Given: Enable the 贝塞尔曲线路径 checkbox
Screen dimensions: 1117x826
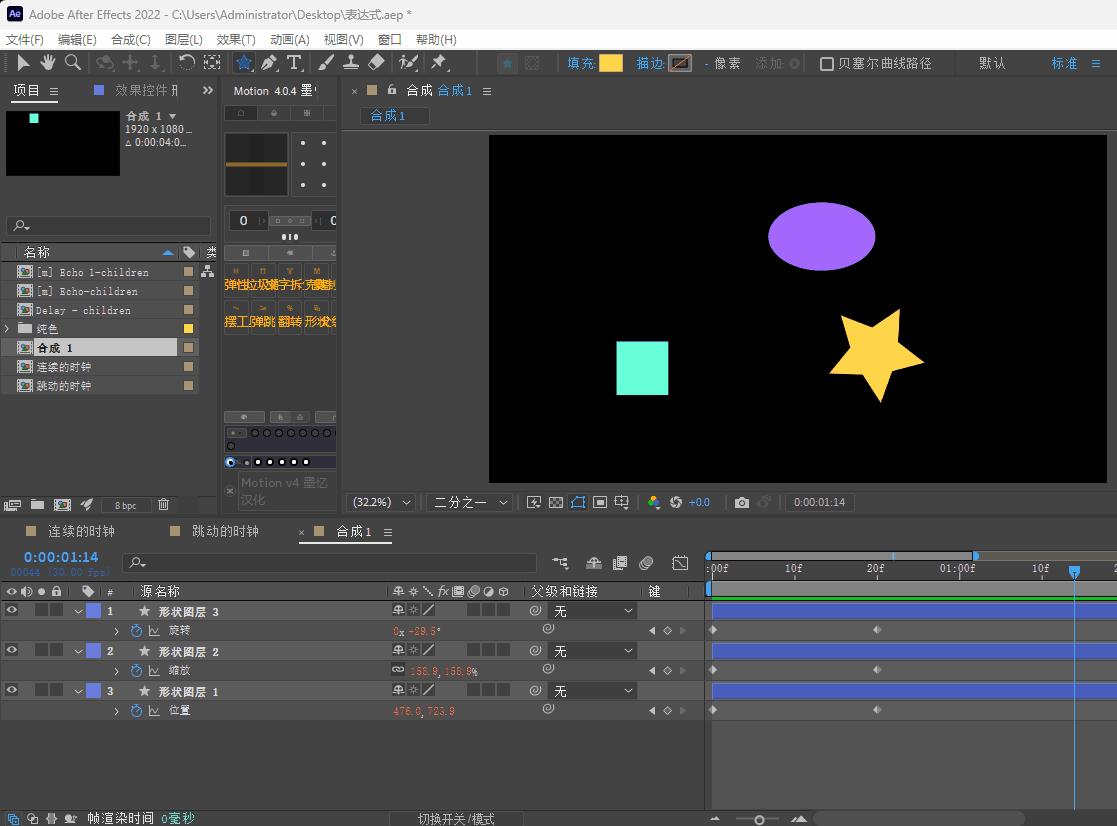Looking at the screenshot, I should (827, 64).
